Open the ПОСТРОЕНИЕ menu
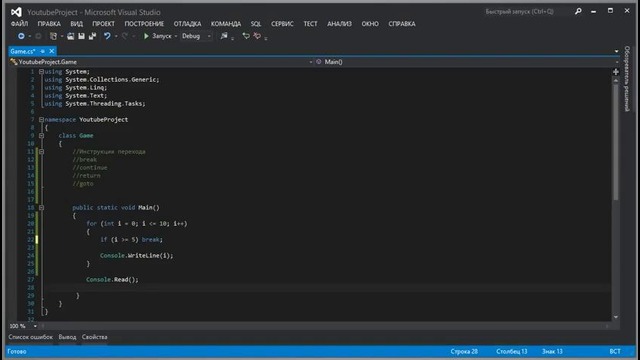Image resolution: width=640 pixels, height=360 pixels. 144,24
